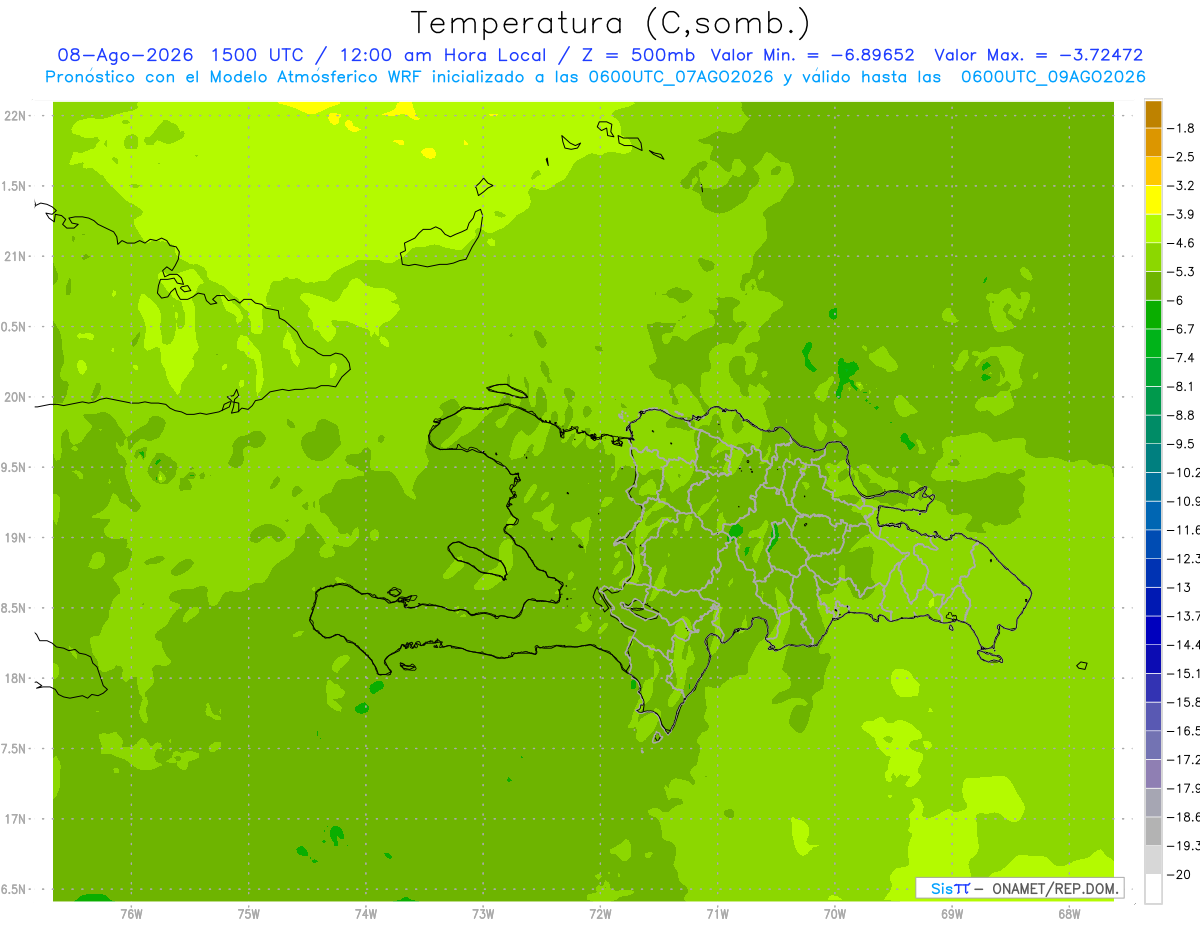Click the -3.2 colorbar value
This screenshot has width=1200, height=927.
pyautogui.click(x=1182, y=185)
